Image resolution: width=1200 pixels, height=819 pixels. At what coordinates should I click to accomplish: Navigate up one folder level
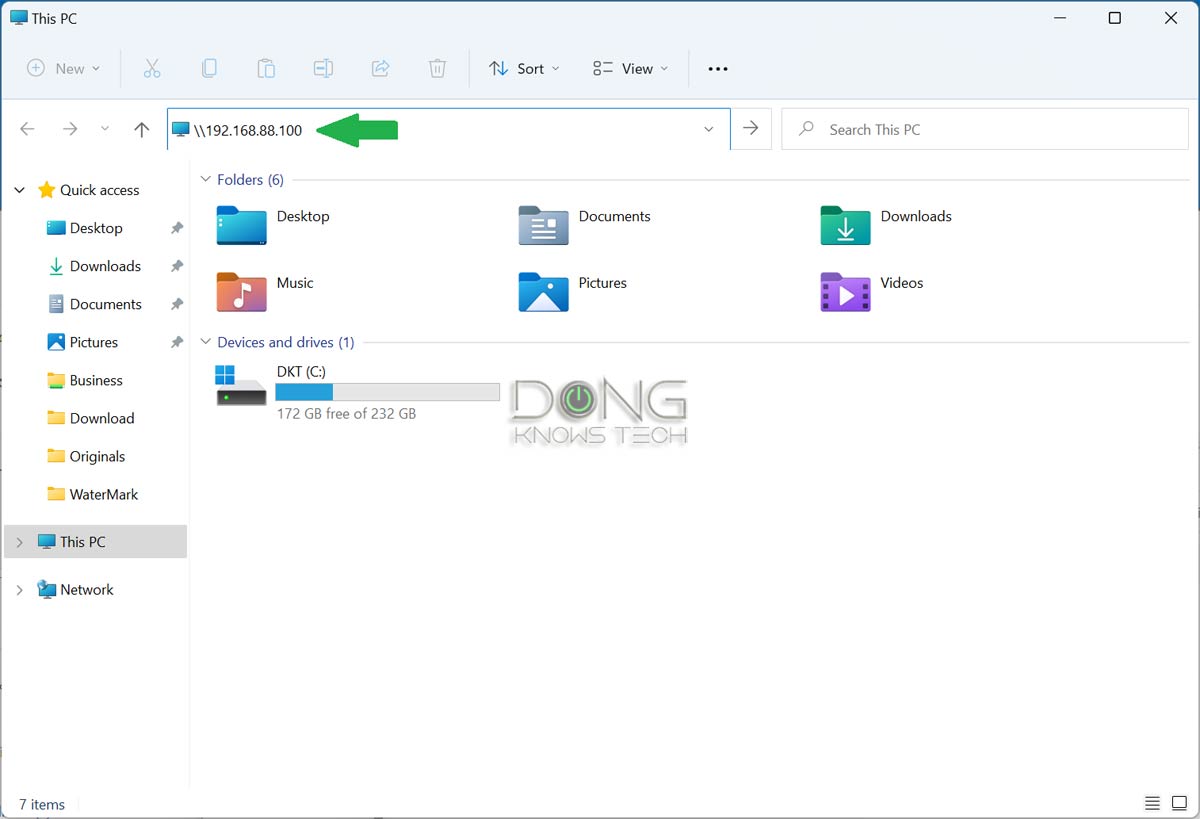(x=141, y=128)
